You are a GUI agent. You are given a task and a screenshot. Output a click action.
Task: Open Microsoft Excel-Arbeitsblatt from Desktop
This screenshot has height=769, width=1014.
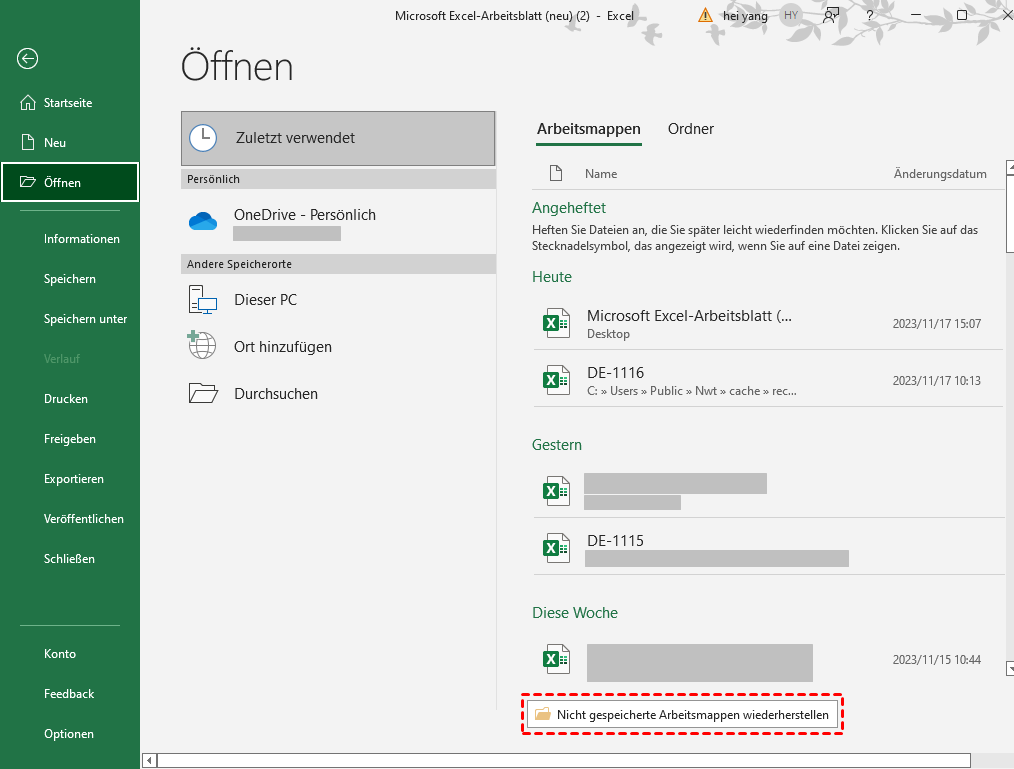[x=768, y=323]
